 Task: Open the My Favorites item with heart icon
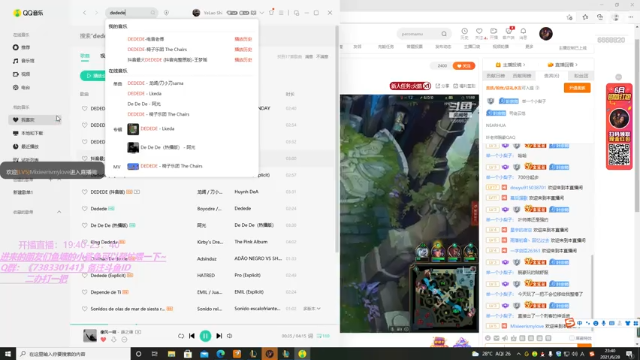pyautogui.click(x=35, y=120)
